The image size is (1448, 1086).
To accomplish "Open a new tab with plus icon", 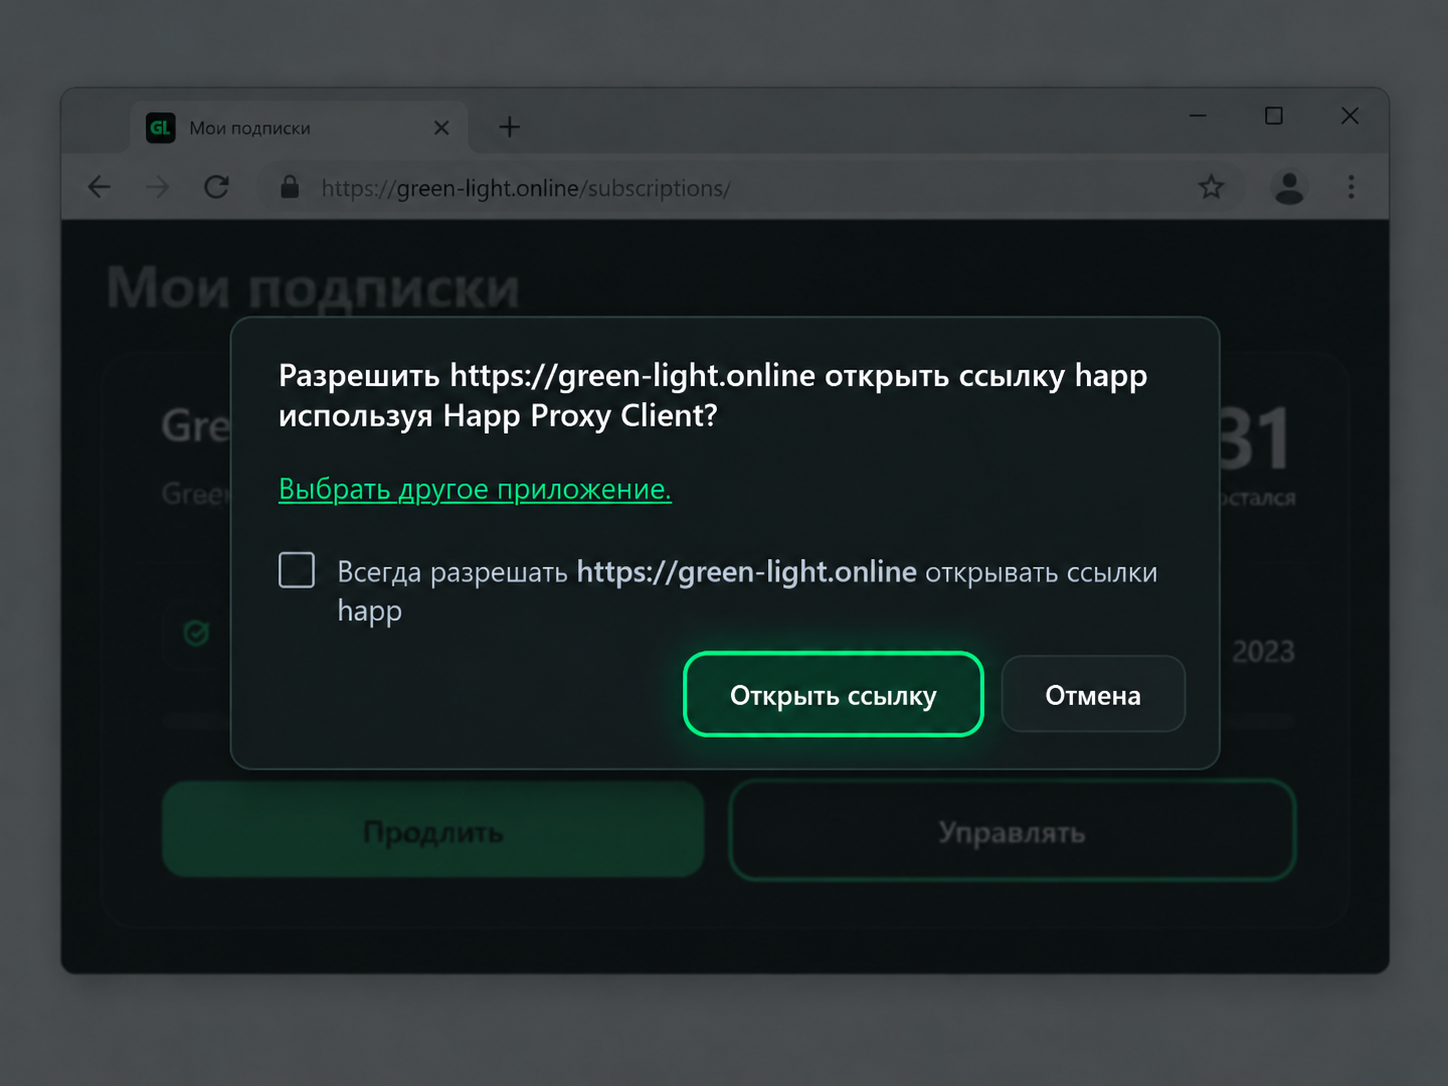I will [x=509, y=127].
